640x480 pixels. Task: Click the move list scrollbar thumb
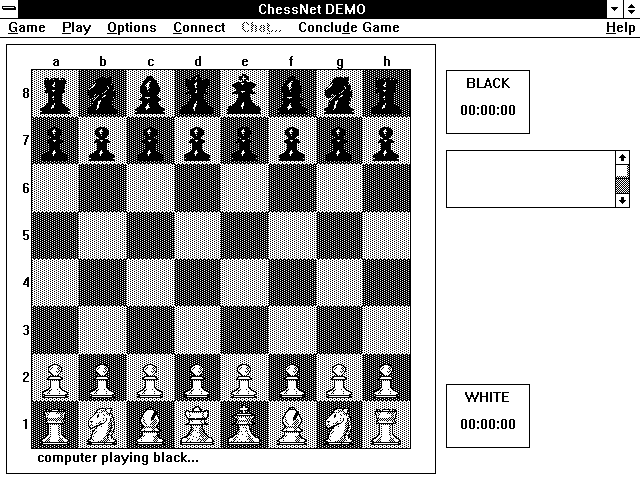(x=622, y=171)
